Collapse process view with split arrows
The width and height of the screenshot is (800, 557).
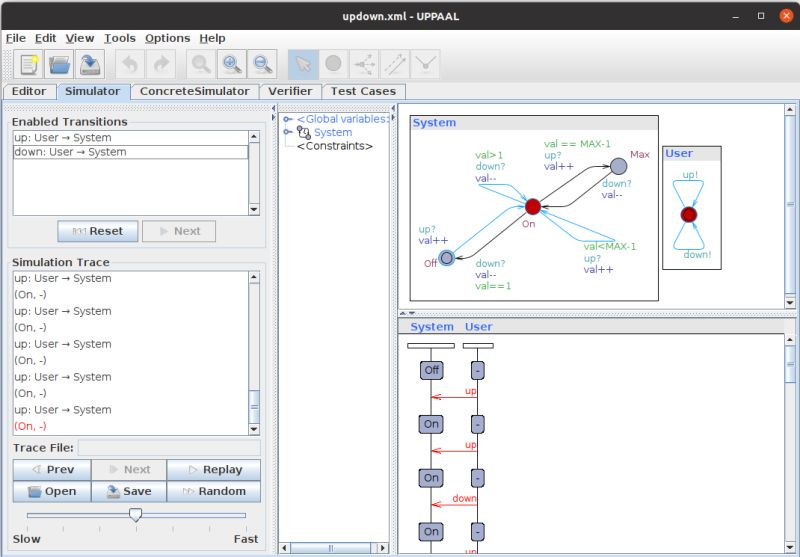click(403, 313)
